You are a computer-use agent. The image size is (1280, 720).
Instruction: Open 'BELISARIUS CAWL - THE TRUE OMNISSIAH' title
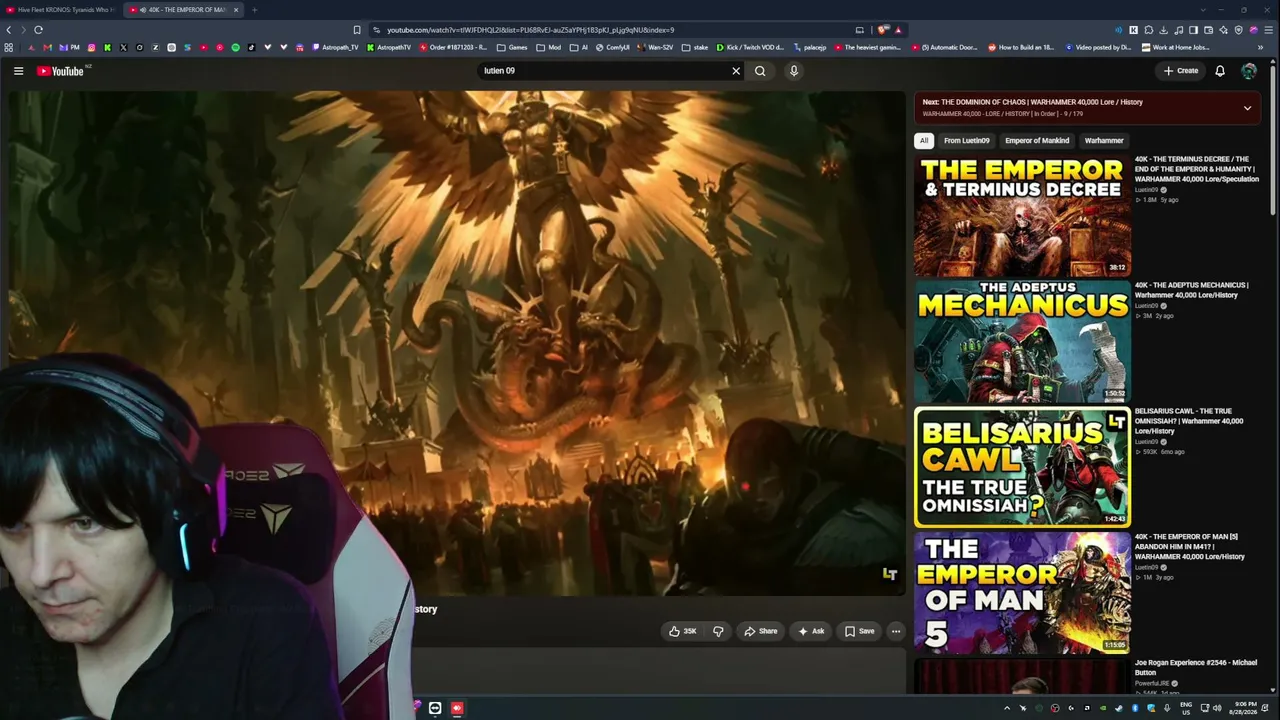(1189, 421)
